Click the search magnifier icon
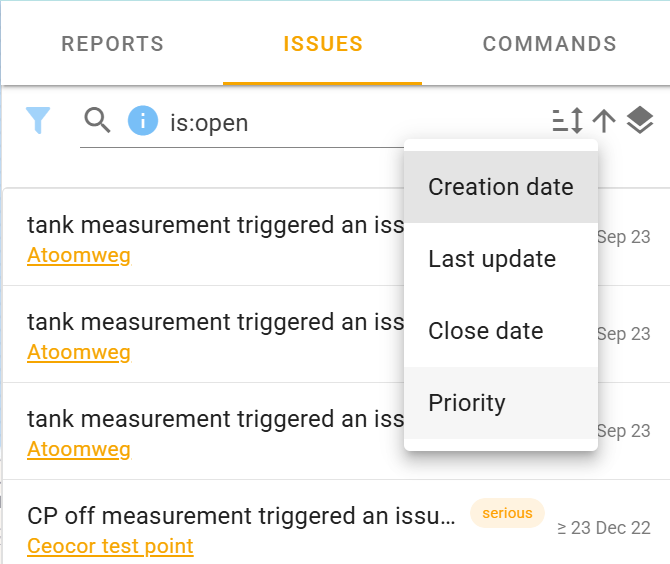This screenshot has width=670, height=564. (97, 122)
